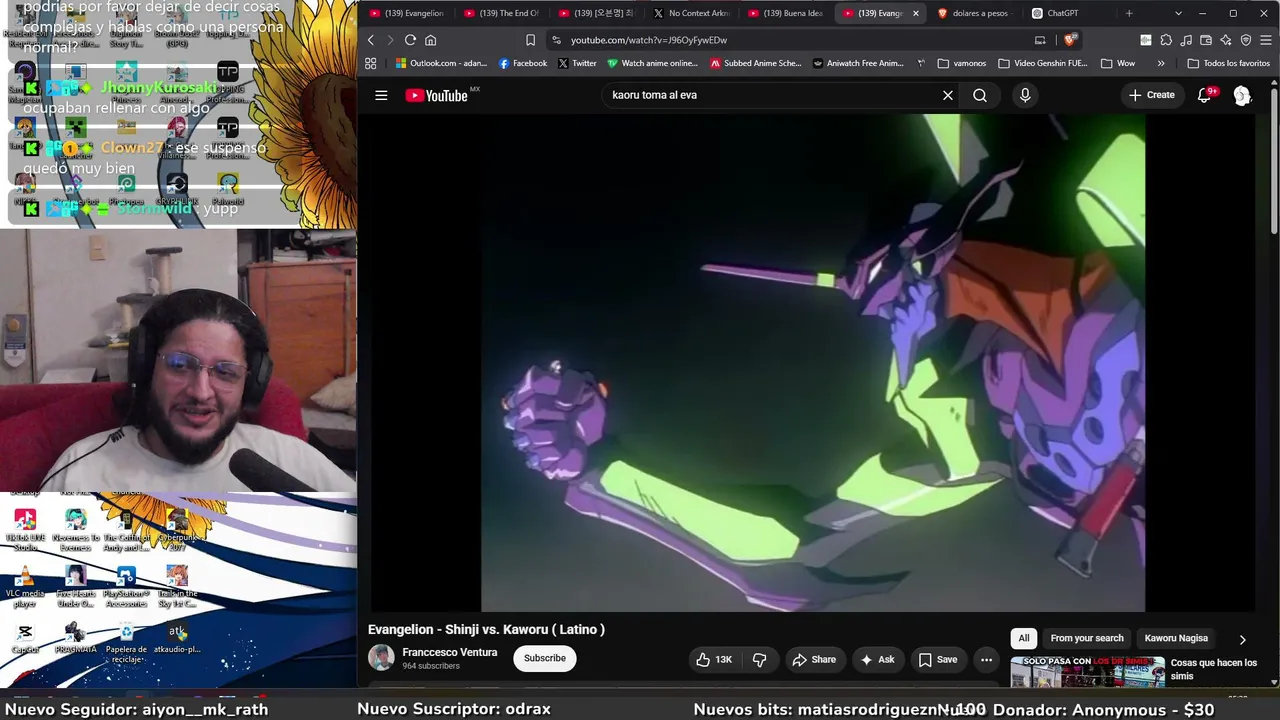
Task: Subscribe to Franccesco Ventura channel
Action: click(545, 658)
